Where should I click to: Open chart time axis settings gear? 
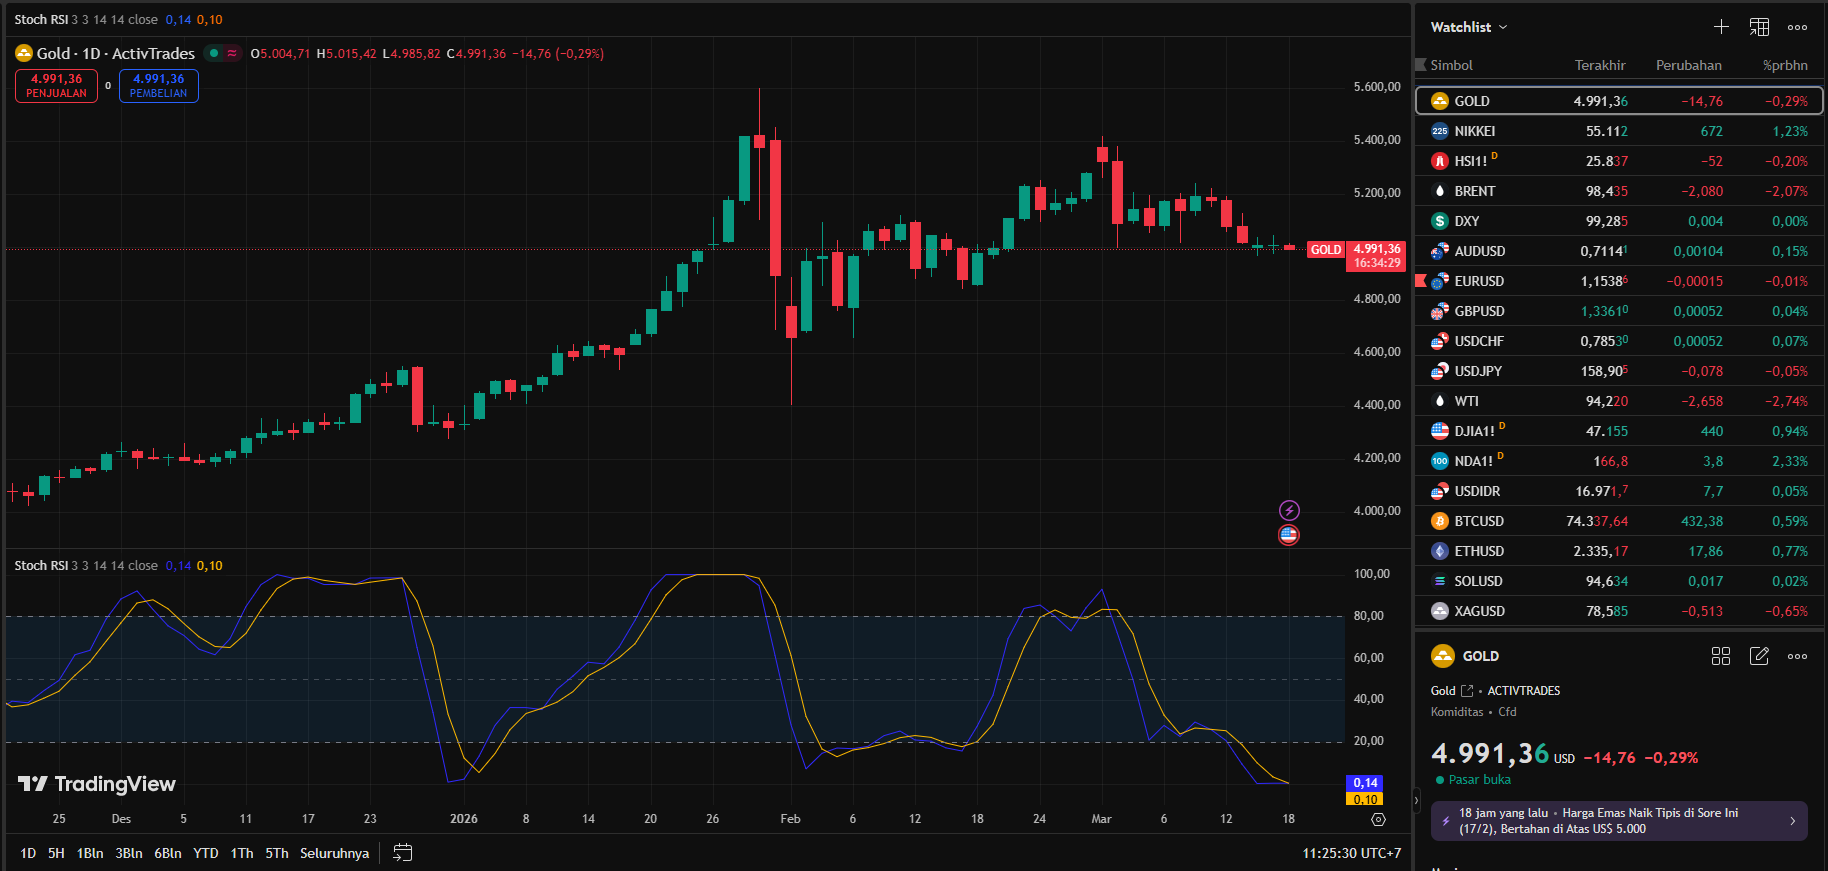(x=1378, y=819)
